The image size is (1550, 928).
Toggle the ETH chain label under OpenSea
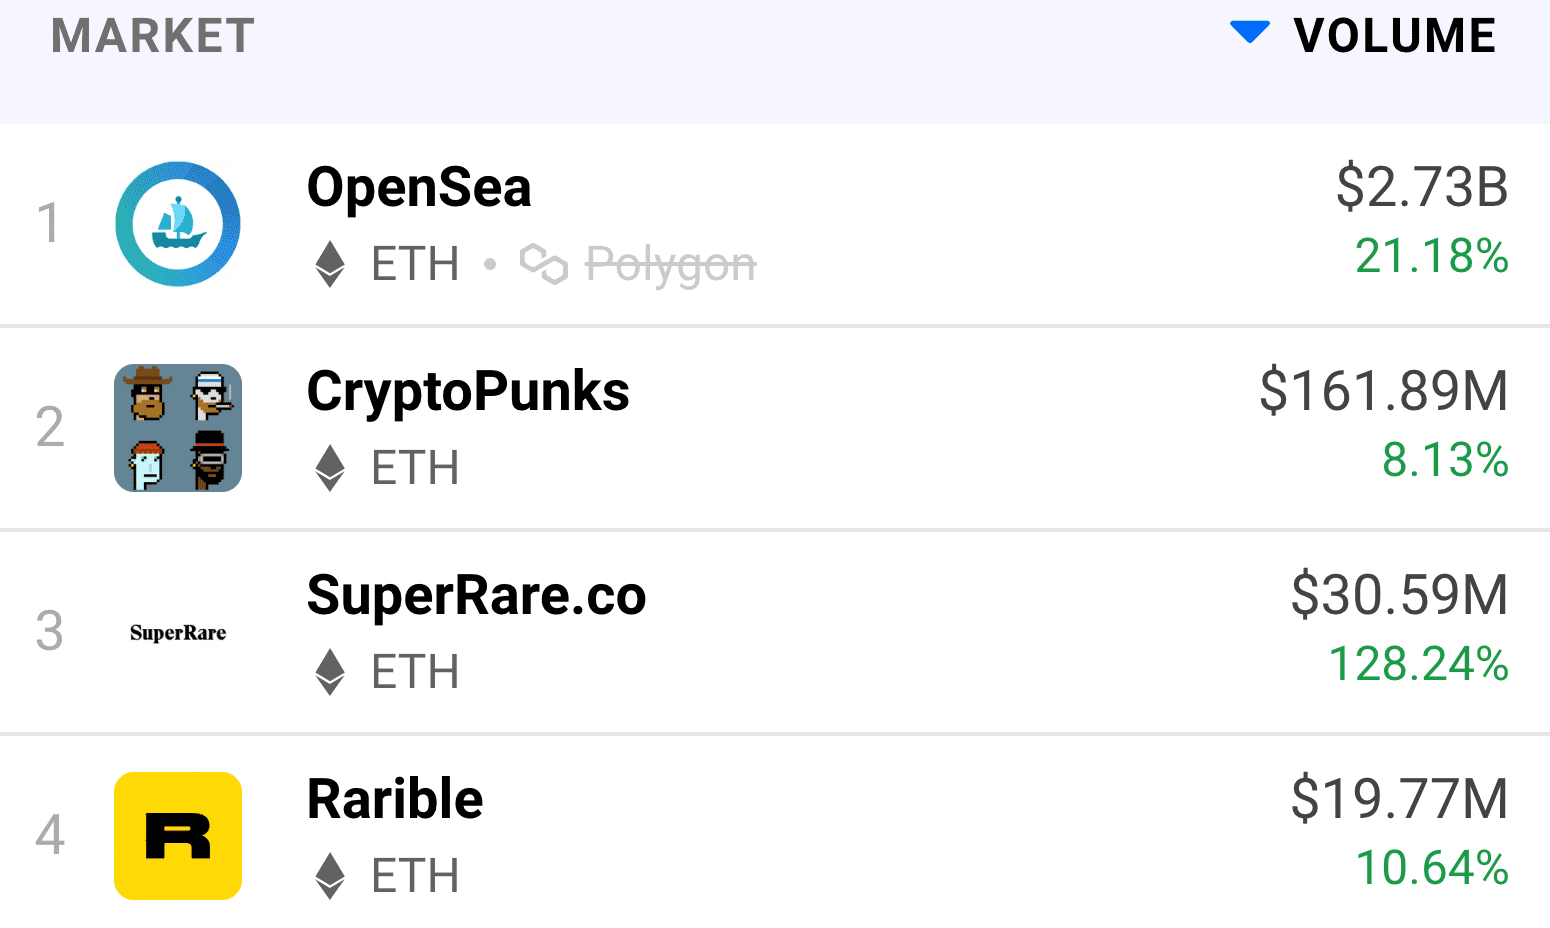(x=415, y=265)
